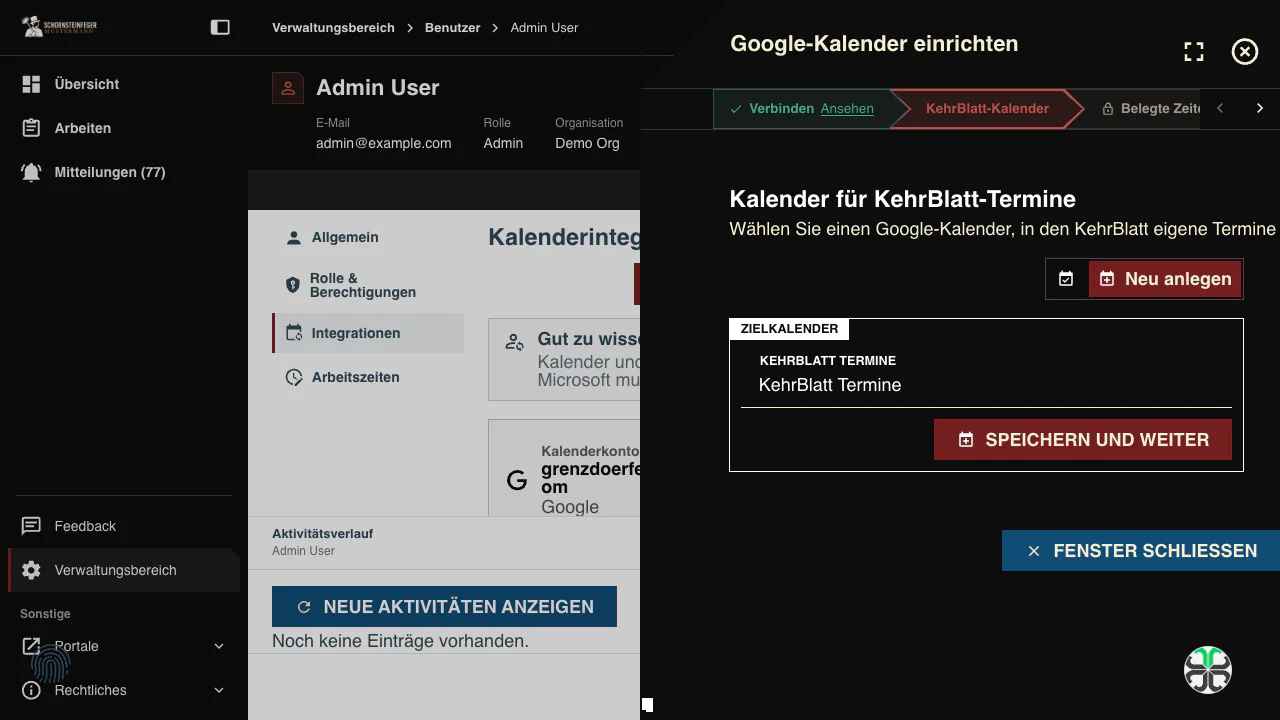Expand the Rechtliches section chevron
Screen dimensions: 1280x720
[219, 690]
